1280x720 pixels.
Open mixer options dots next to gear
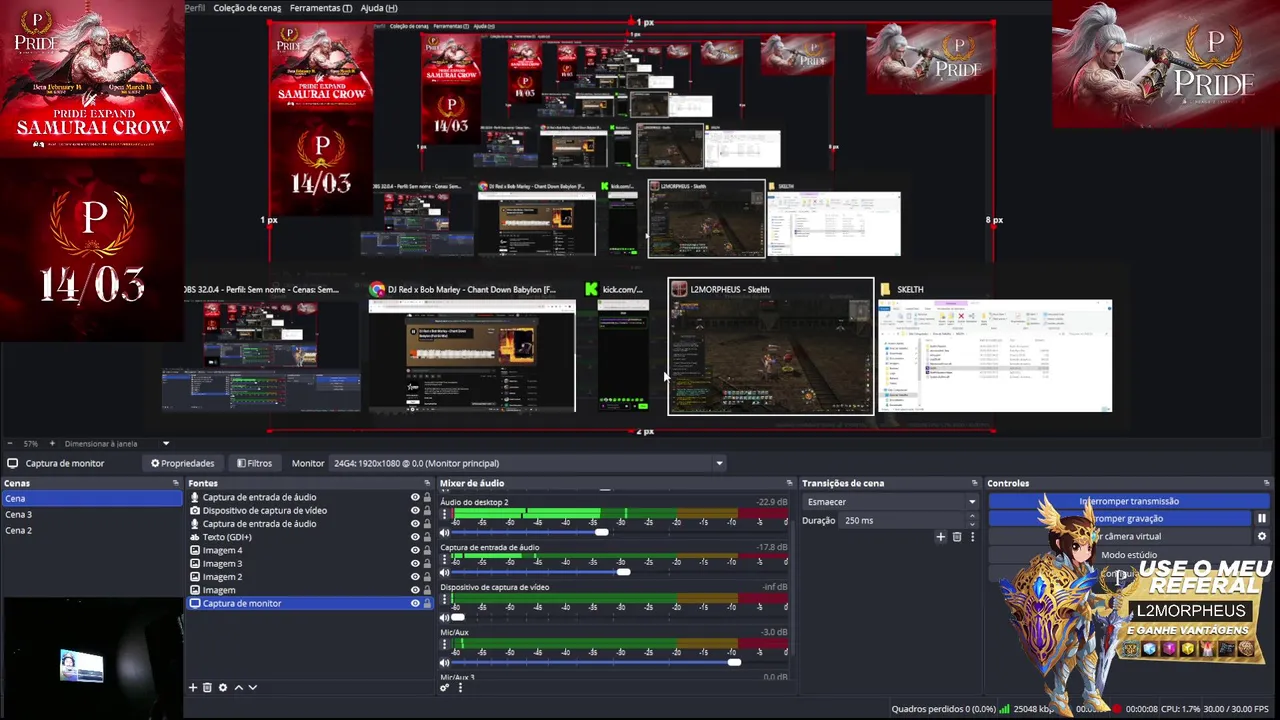pos(460,688)
